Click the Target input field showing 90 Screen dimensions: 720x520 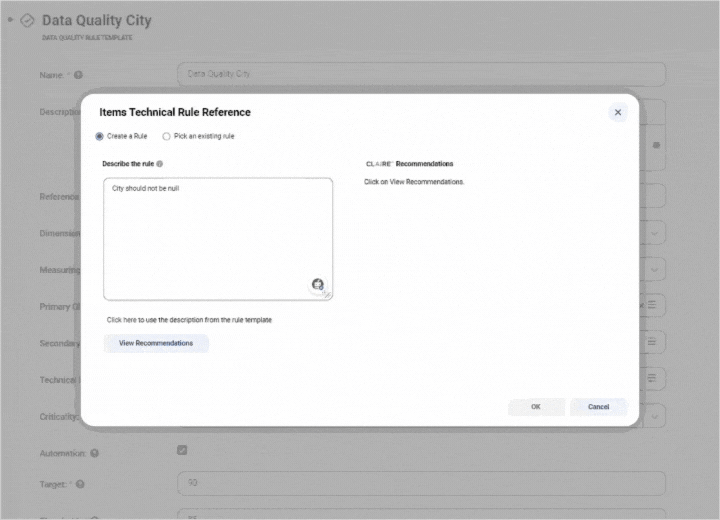tap(422, 483)
